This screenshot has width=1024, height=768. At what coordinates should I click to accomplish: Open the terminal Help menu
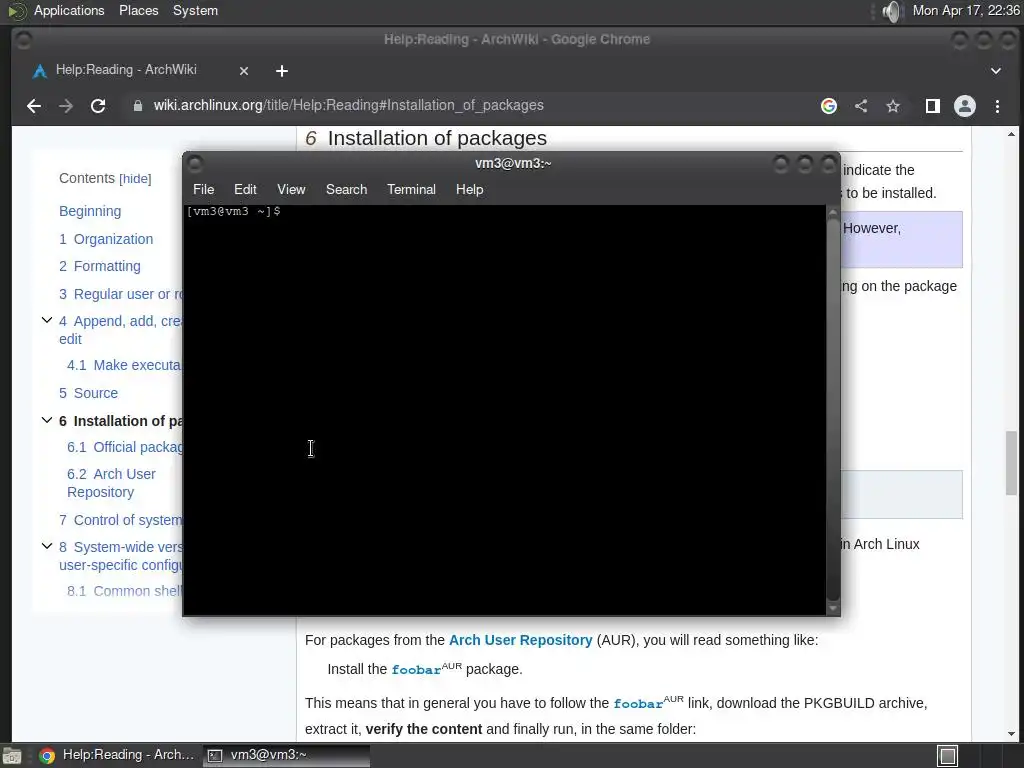pyautogui.click(x=469, y=189)
